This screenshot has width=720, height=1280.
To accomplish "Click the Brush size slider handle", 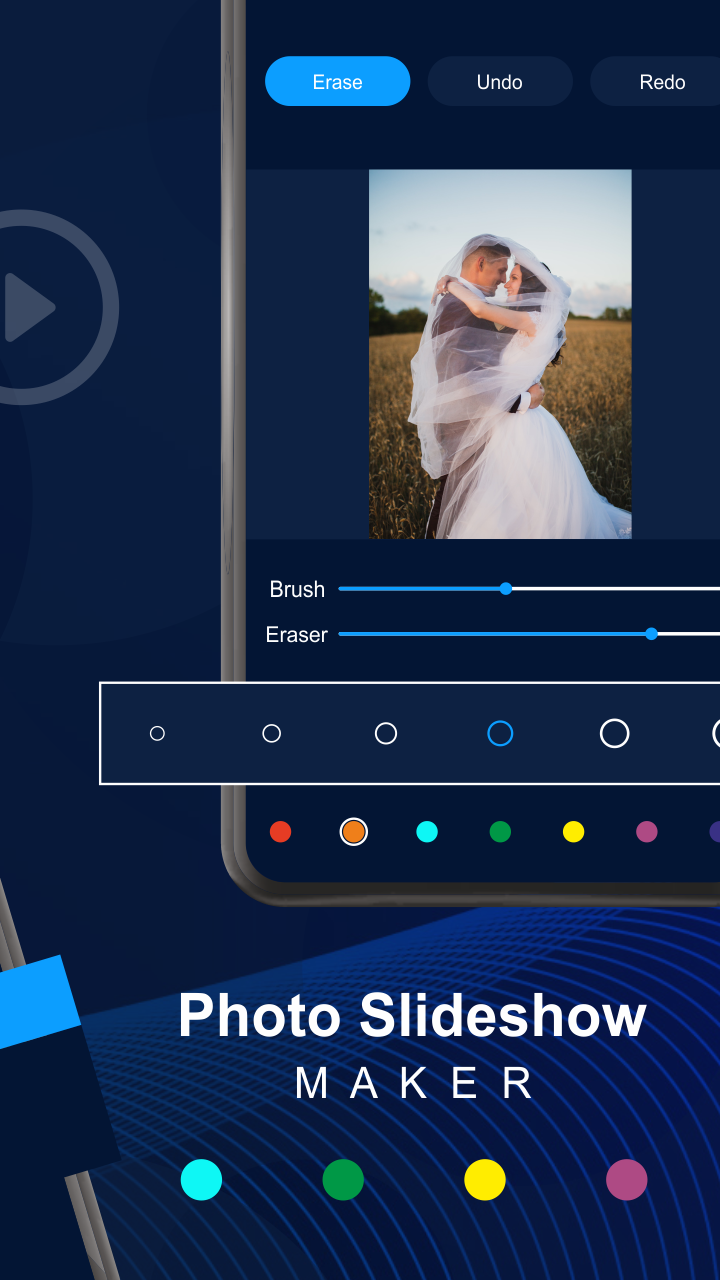I will pos(506,588).
